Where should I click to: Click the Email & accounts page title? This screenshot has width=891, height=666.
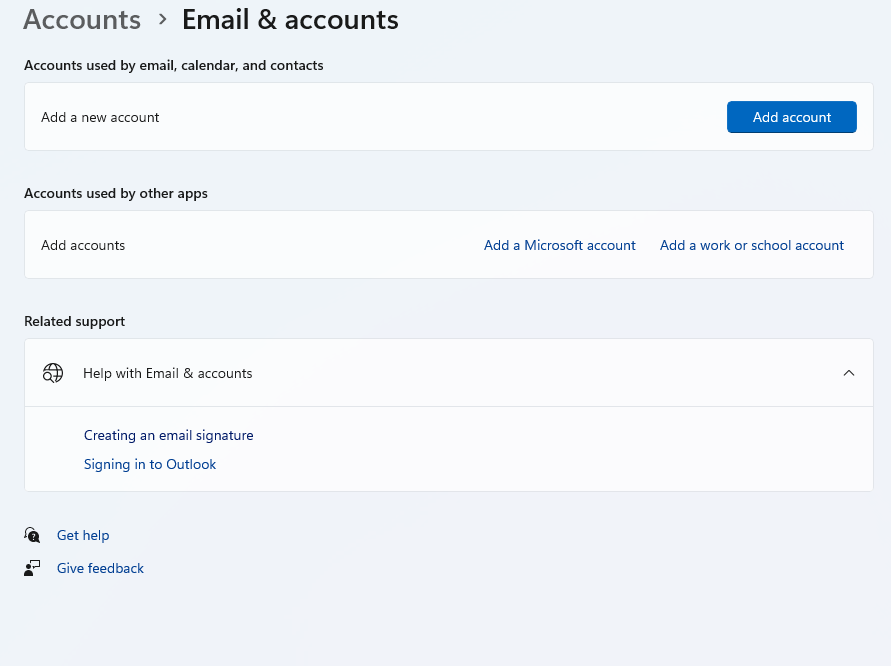coord(290,19)
